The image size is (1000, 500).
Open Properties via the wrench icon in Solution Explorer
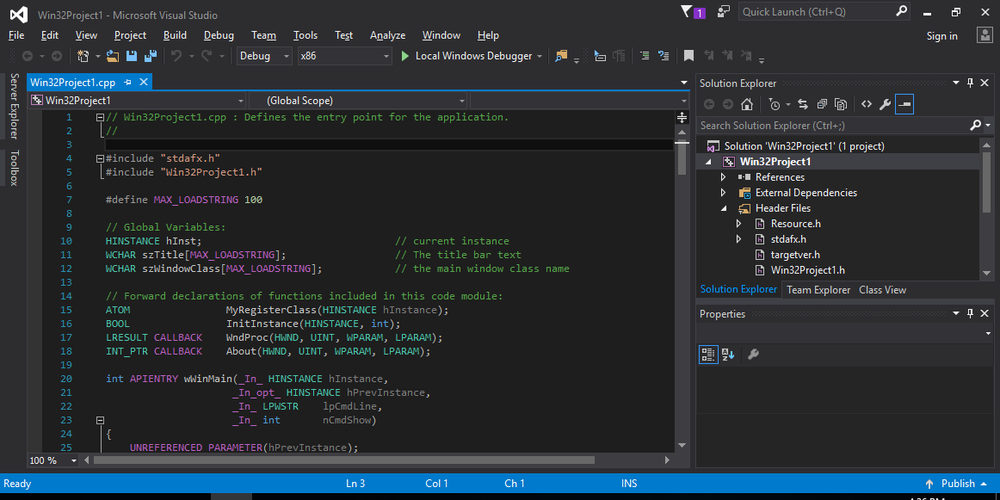point(885,105)
